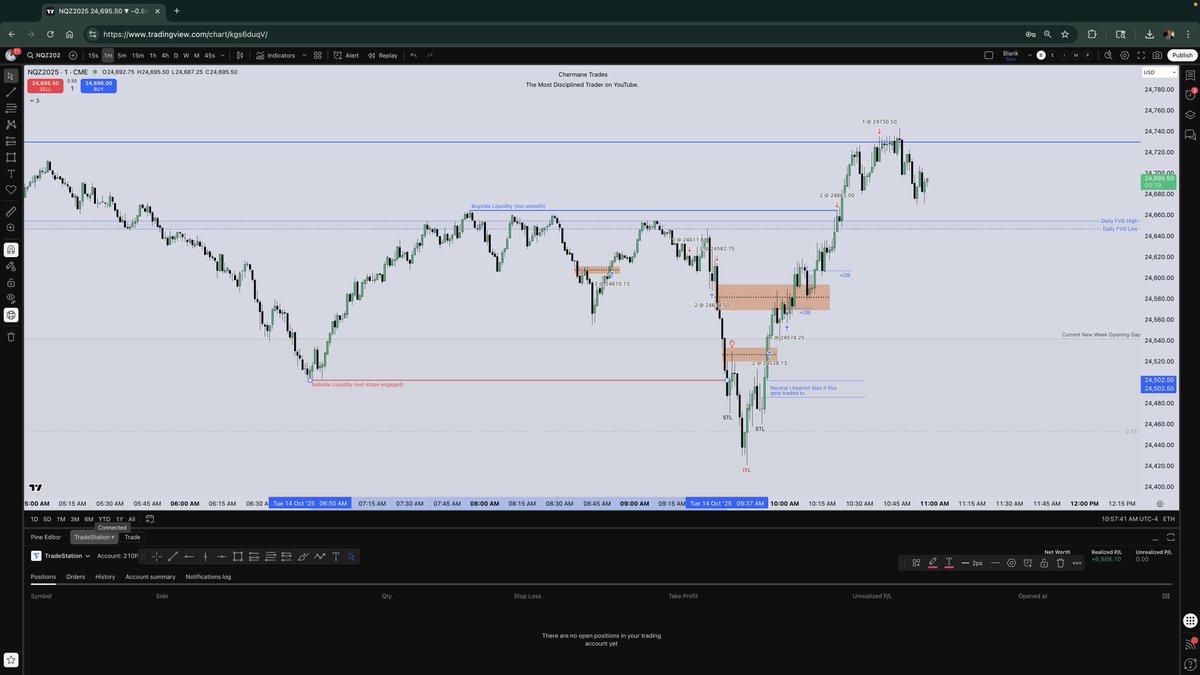Open quick search icon in top toolbar
Screen dimensions: 1200x675
[x=1108, y=56]
